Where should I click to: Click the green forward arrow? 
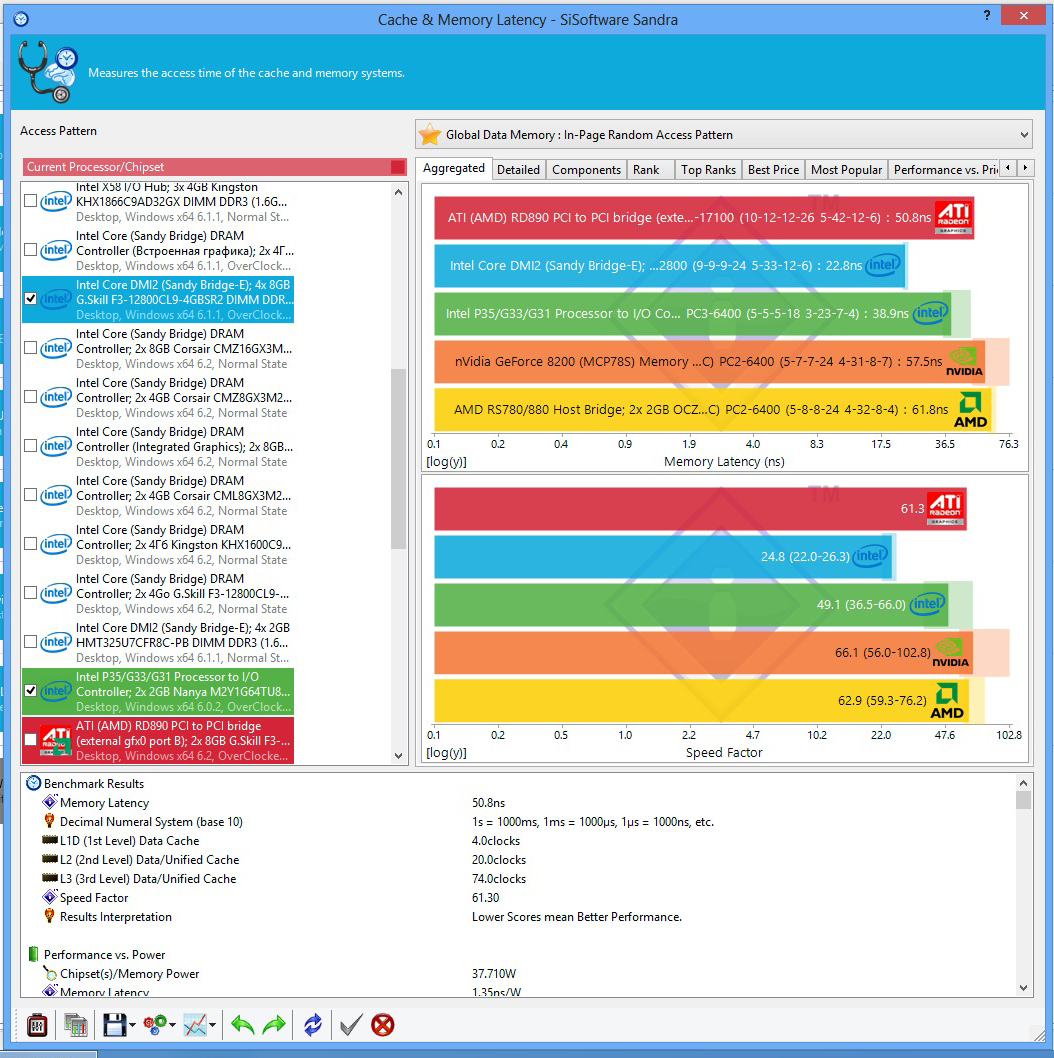[x=274, y=1025]
